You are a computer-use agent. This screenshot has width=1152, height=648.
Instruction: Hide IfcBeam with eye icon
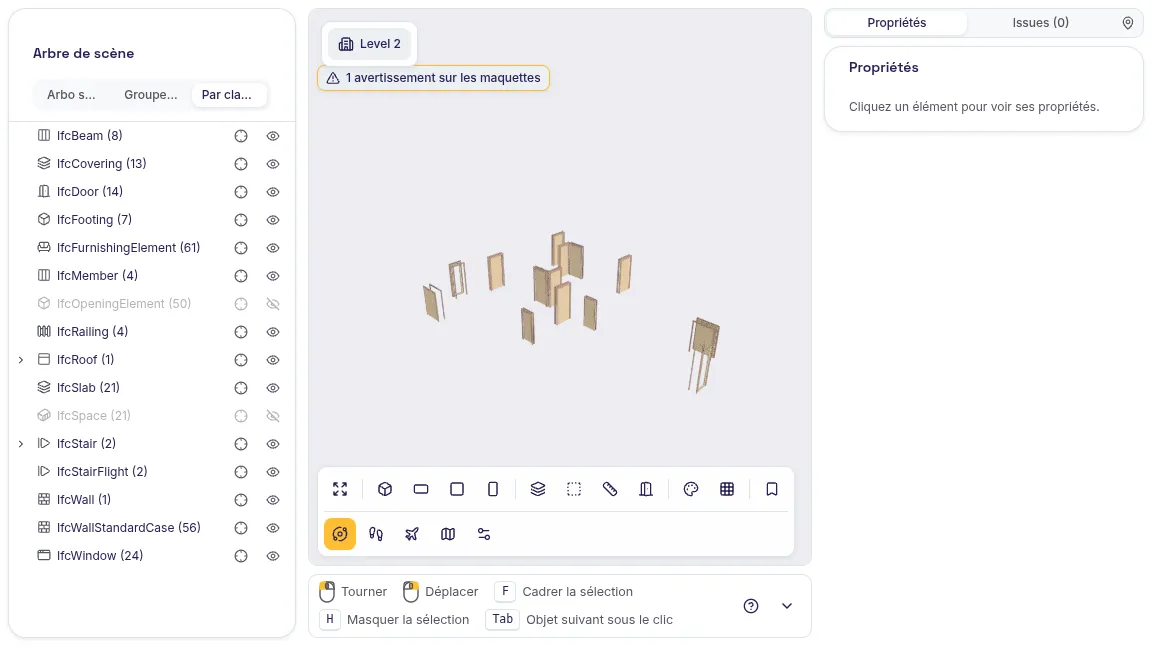pyautogui.click(x=273, y=136)
